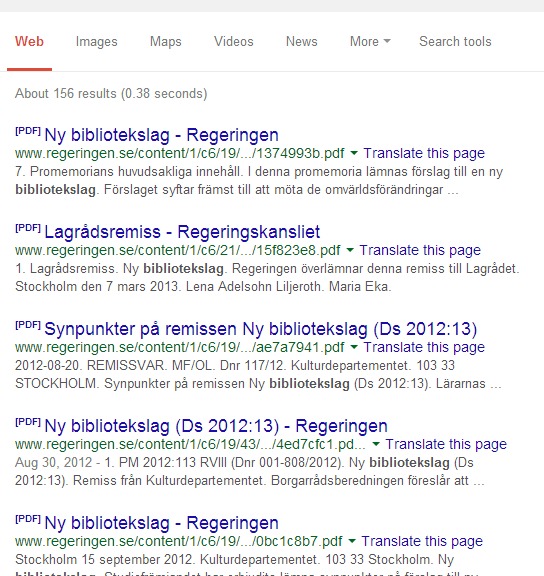Open first Ny bibliotekslag - Regeringen result
544x576 pixels.
[x=161, y=135]
